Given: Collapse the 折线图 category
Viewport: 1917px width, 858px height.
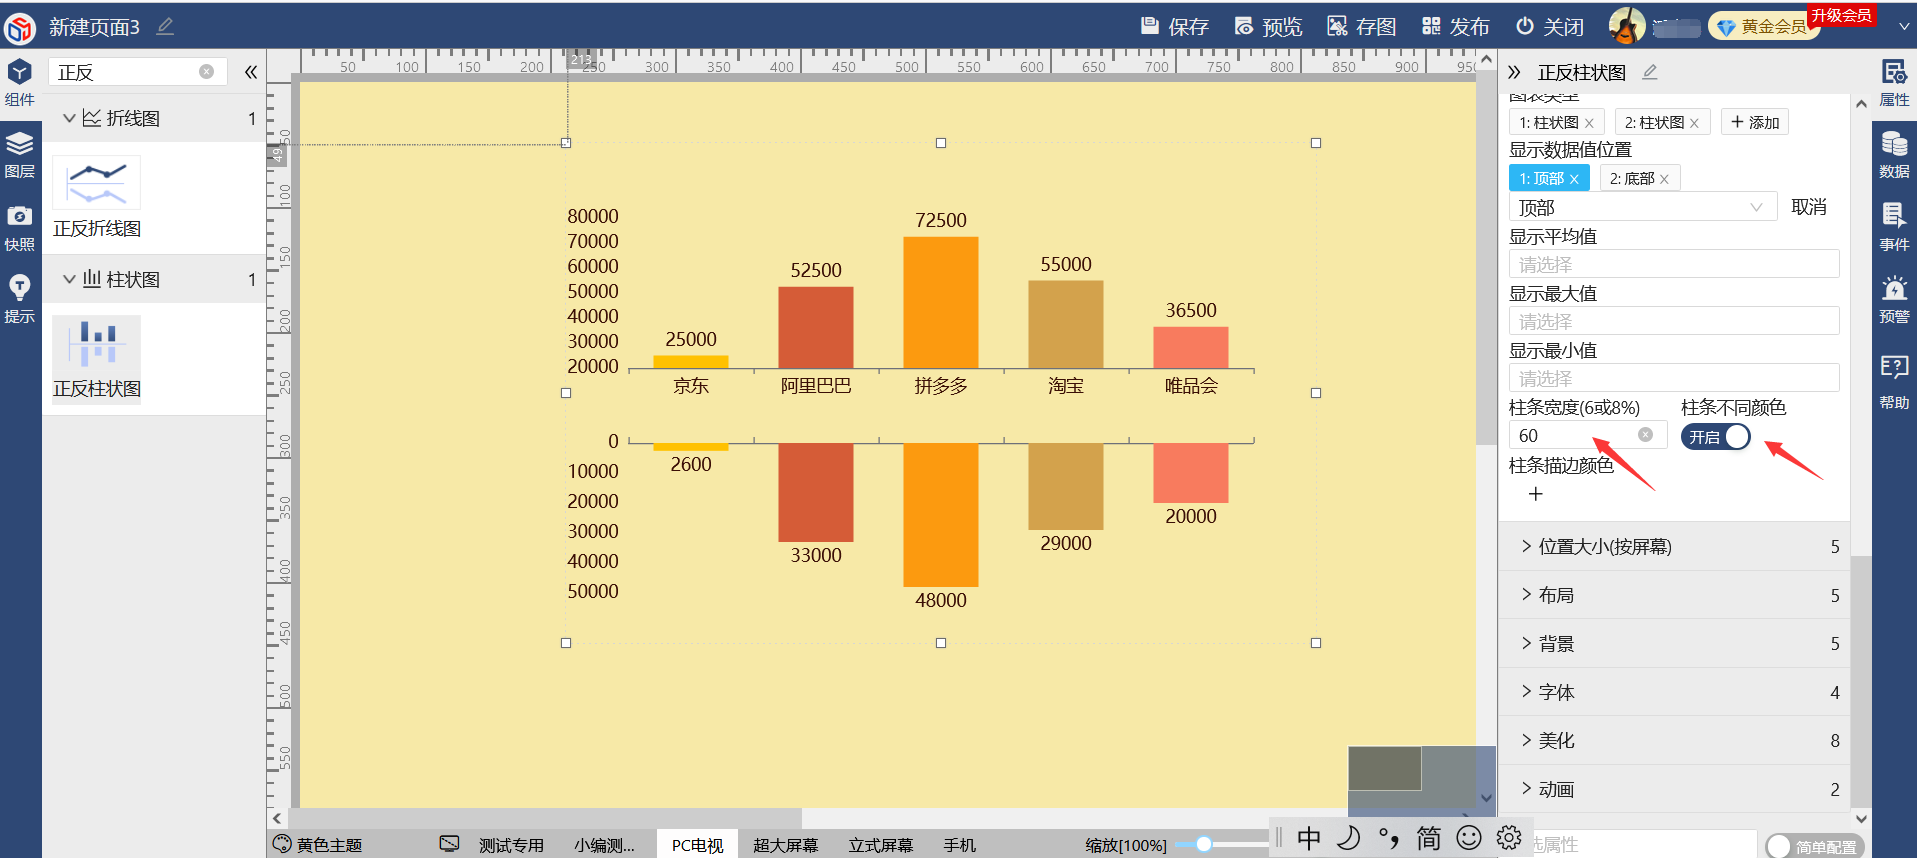Looking at the screenshot, I should pyautogui.click(x=69, y=118).
